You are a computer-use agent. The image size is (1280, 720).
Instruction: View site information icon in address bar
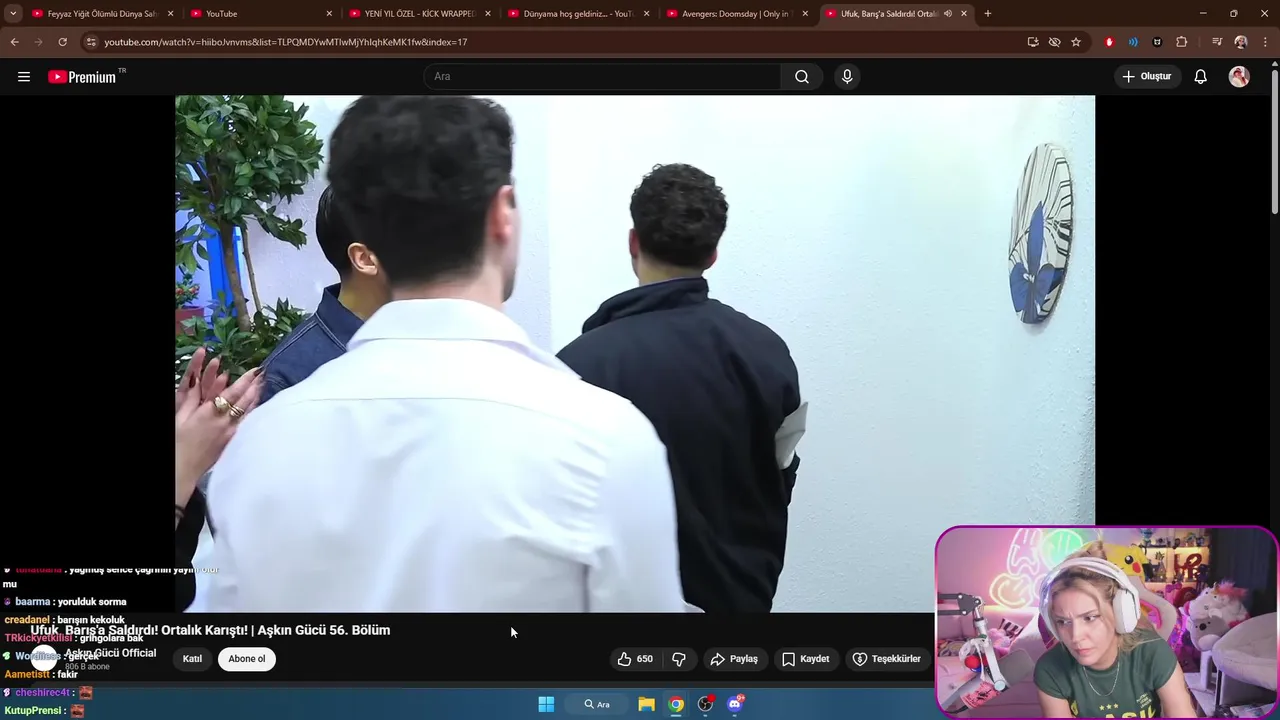tap(91, 42)
